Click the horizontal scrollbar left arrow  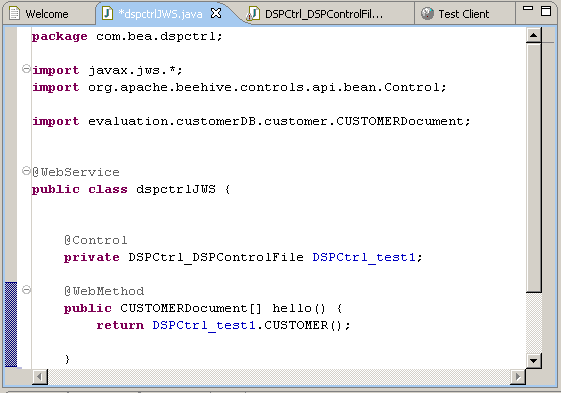(40, 377)
